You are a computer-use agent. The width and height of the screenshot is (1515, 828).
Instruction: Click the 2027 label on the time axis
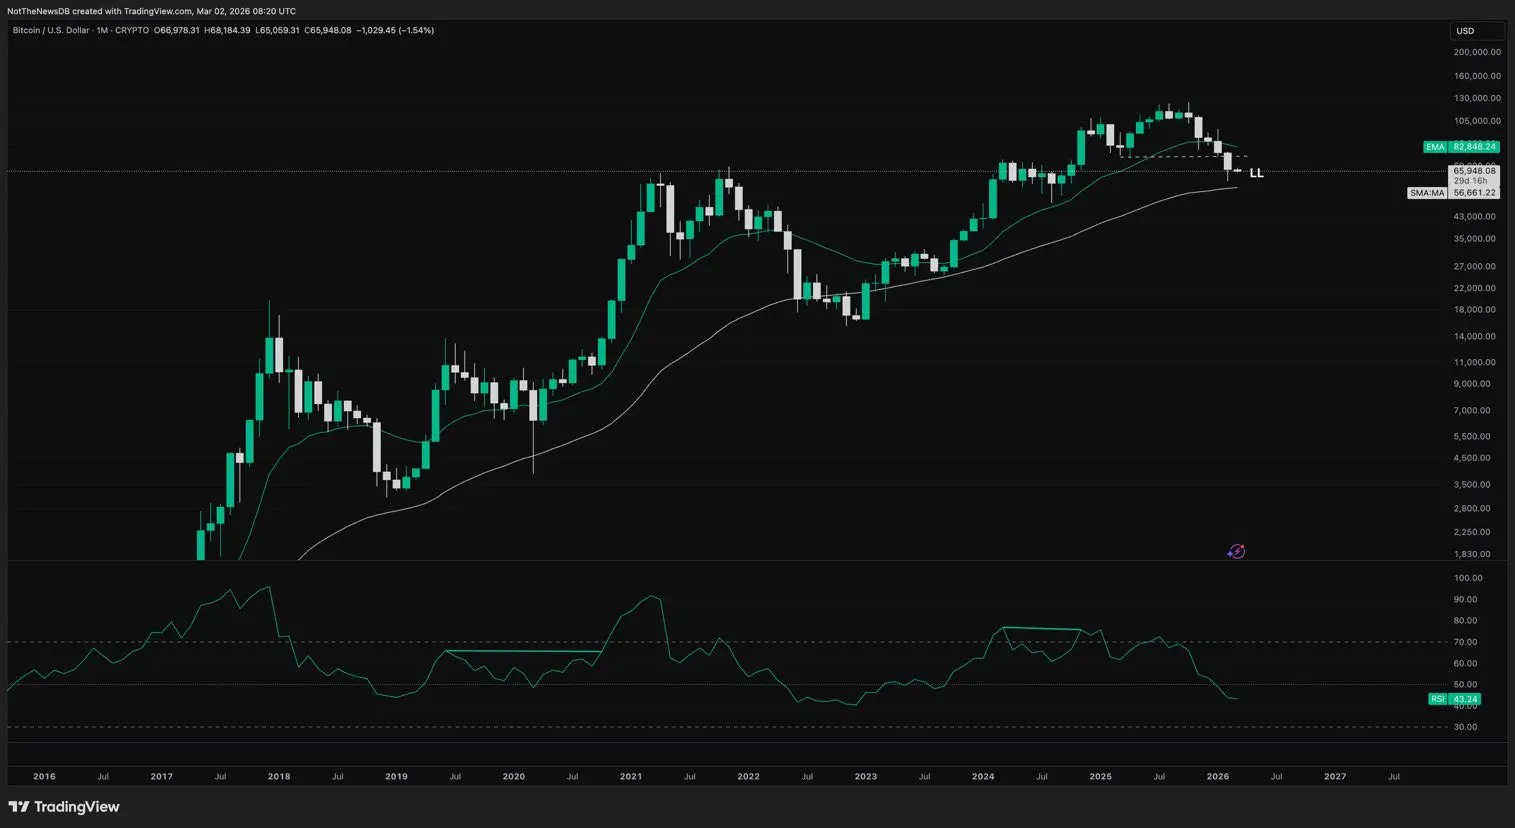(x=1335, y=776)
